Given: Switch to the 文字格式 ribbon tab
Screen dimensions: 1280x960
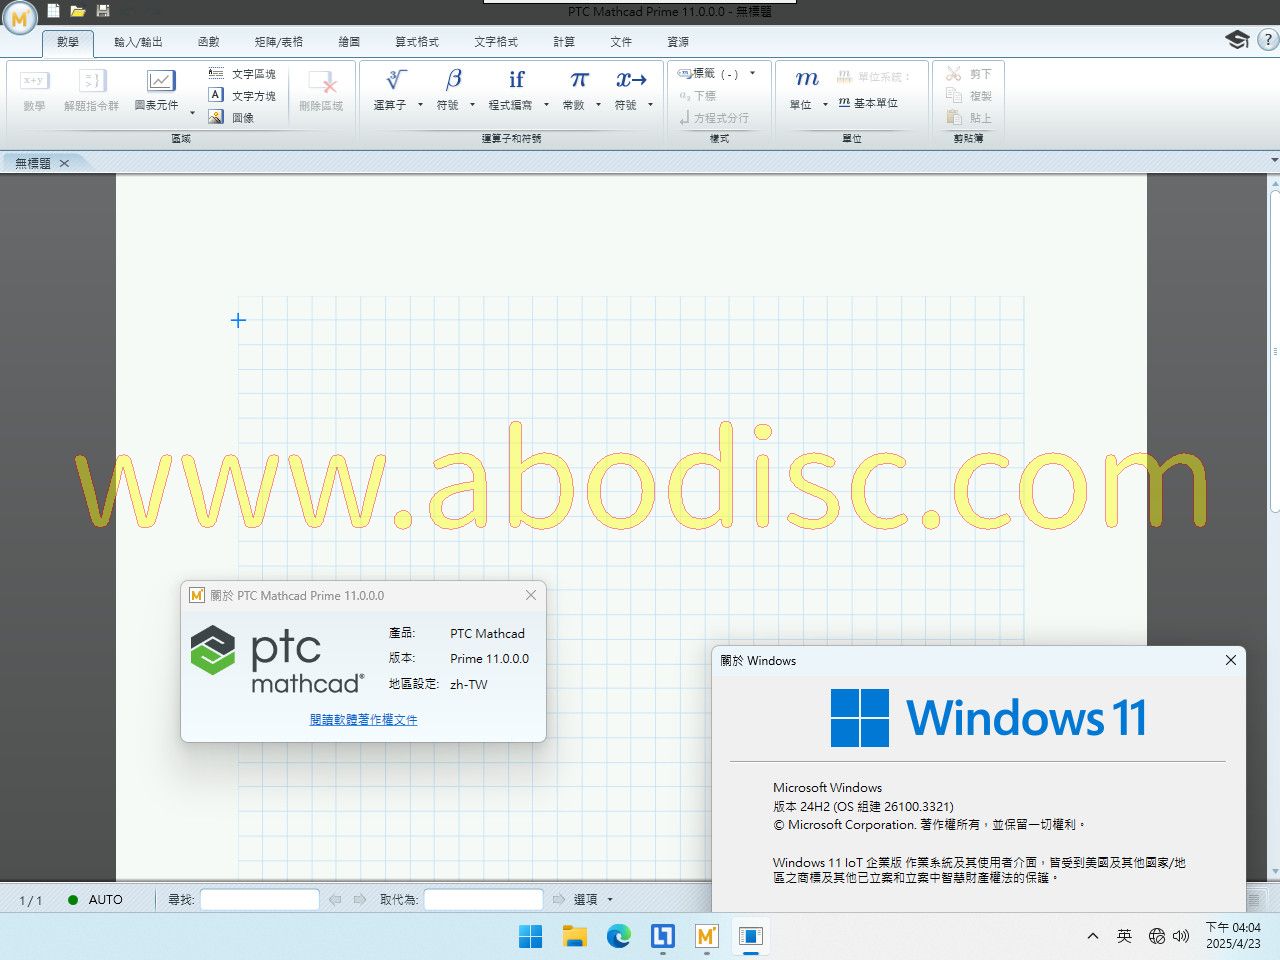Looking at the screenshot, I should click(496, 42).
